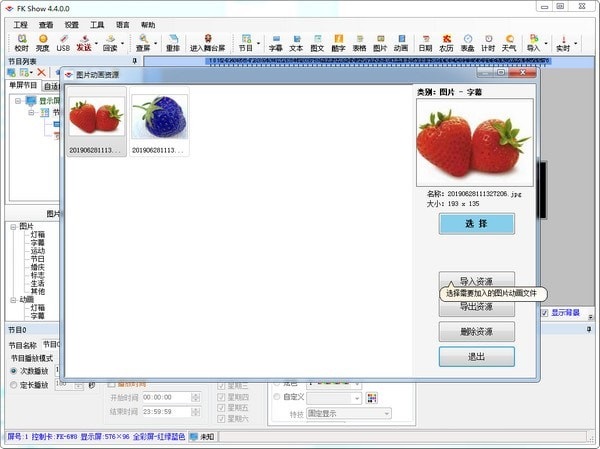Open the 导入 dropdown arrow
The width and height of the screenshot is (600, 449).
[546, 43]
